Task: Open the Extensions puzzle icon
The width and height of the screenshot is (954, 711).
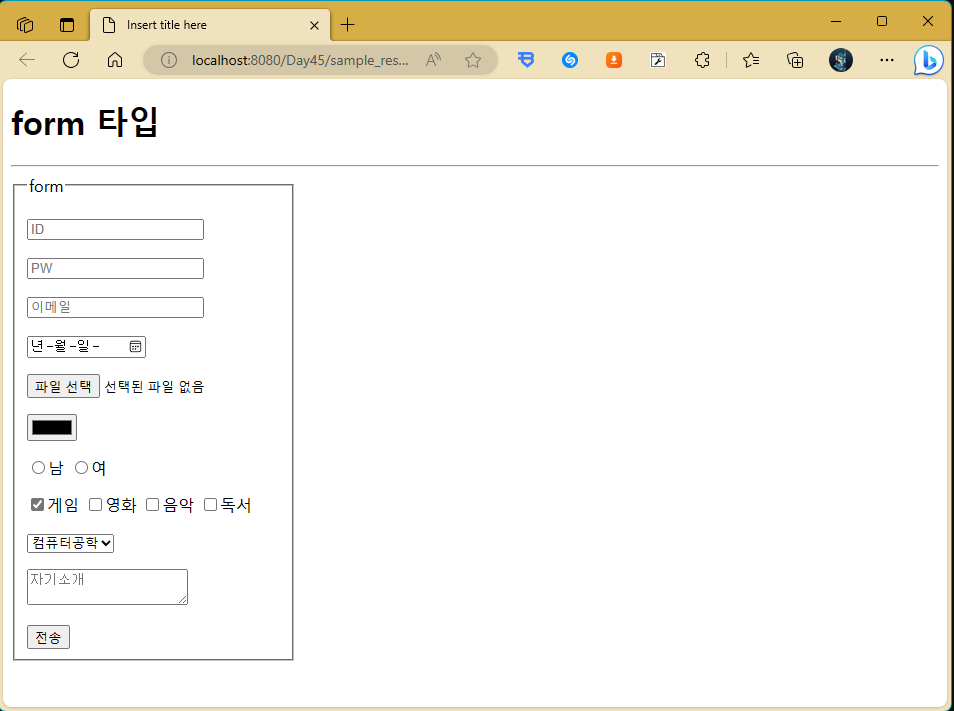Action: click(702, 60)
